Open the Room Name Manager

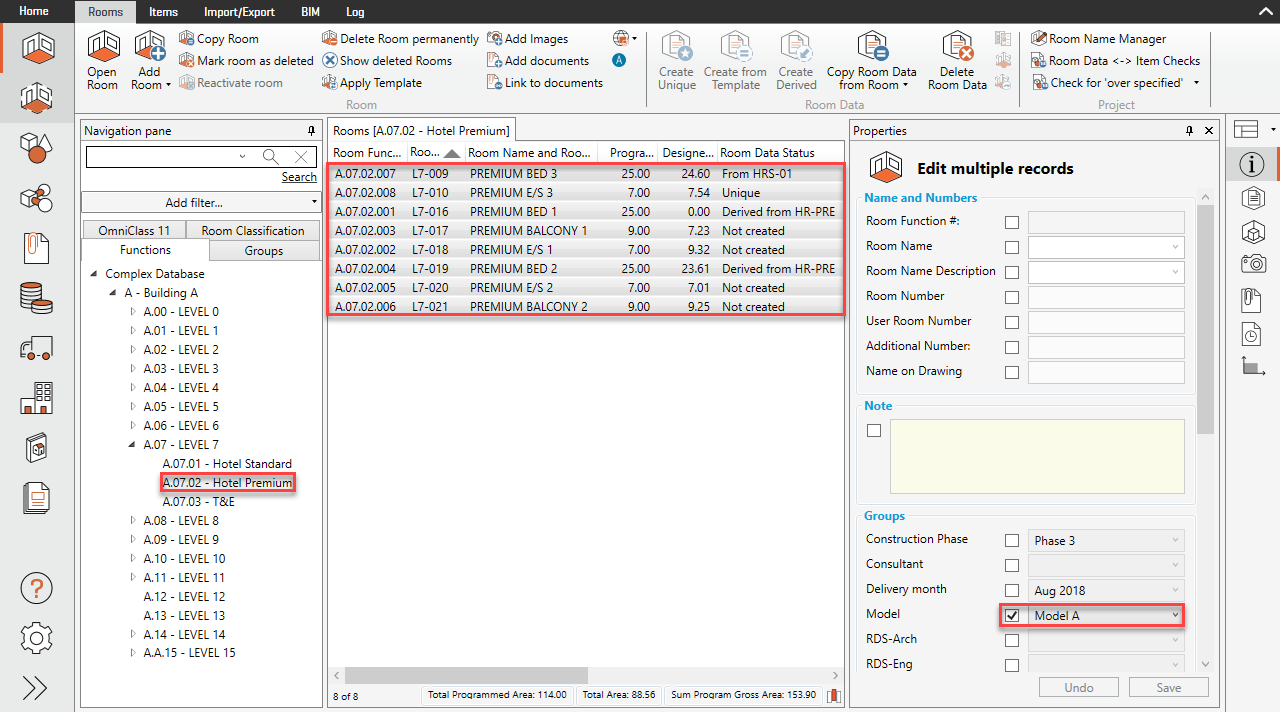(1100, 38)
